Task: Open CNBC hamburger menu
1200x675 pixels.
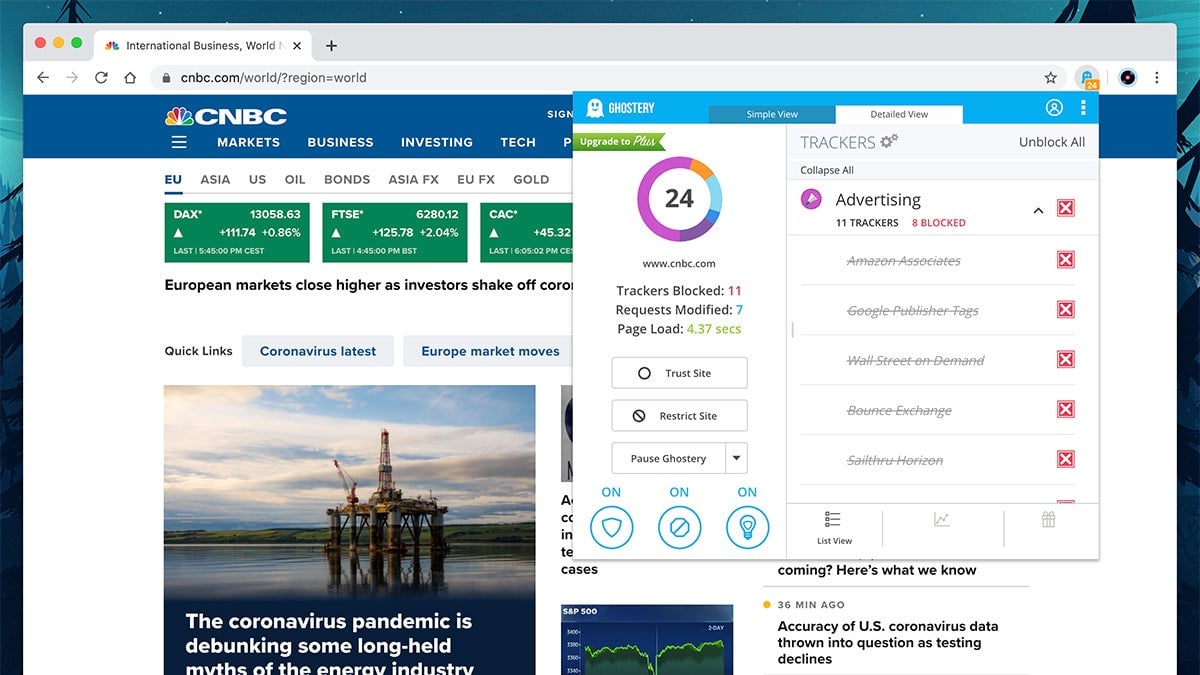Action: [x=179, y=142]
